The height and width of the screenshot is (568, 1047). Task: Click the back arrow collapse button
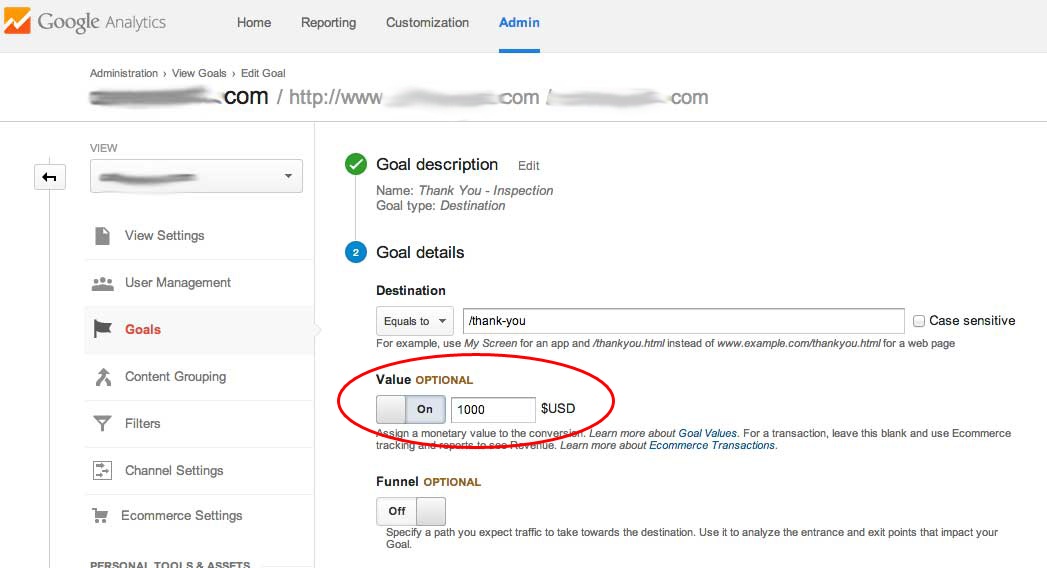49,177
